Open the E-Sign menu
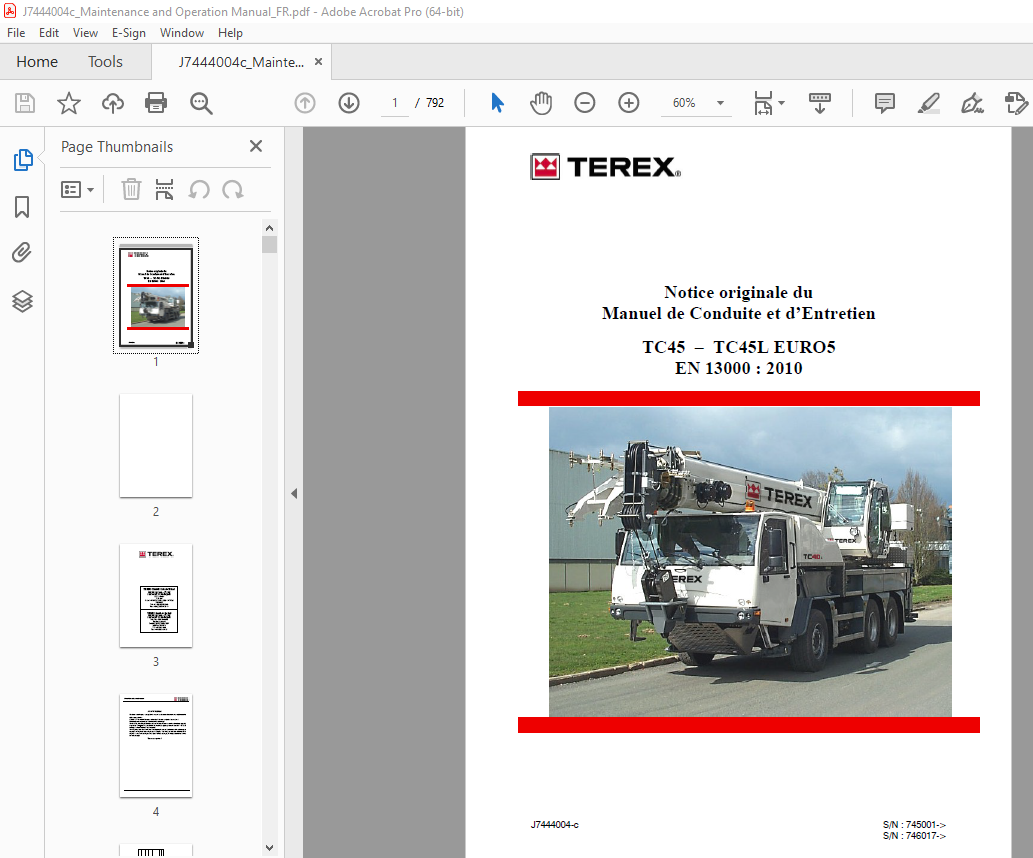The width and height of the screenshot is (1033, 858). tap(128, 33)
